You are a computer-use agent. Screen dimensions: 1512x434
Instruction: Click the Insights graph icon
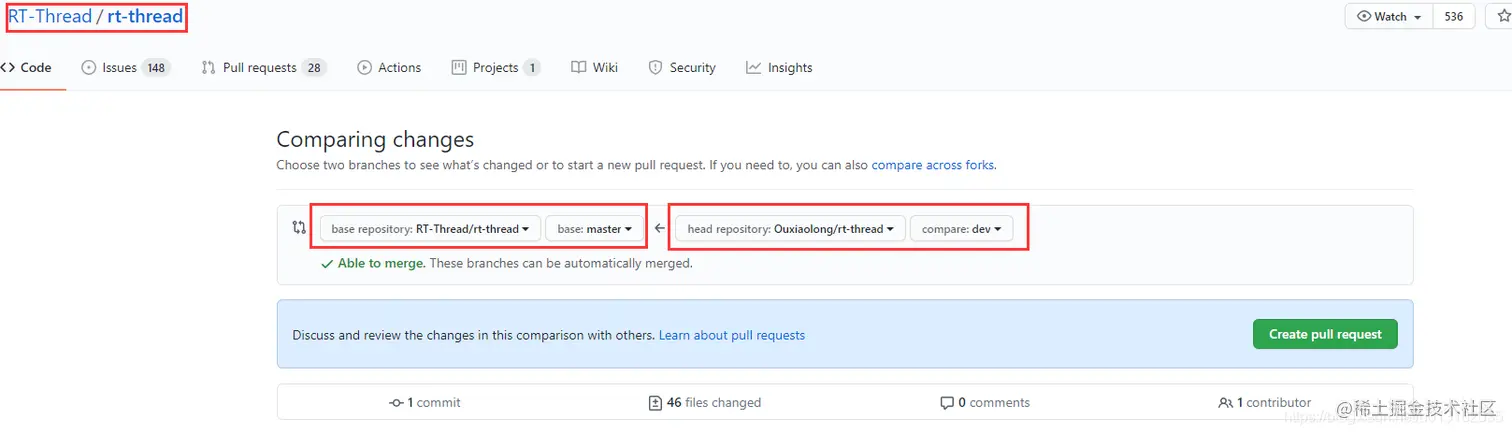tap(753, 67)
